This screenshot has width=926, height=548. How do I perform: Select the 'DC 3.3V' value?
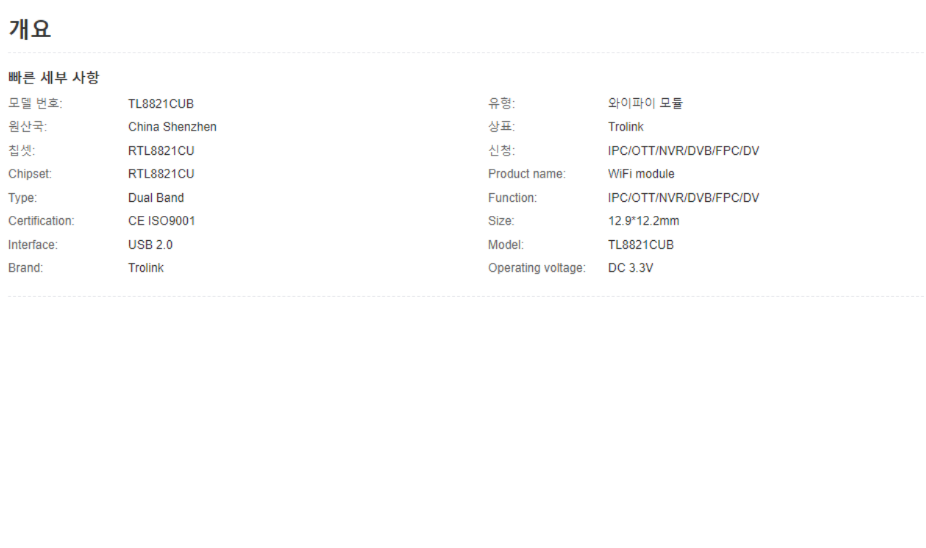(631, 268)
